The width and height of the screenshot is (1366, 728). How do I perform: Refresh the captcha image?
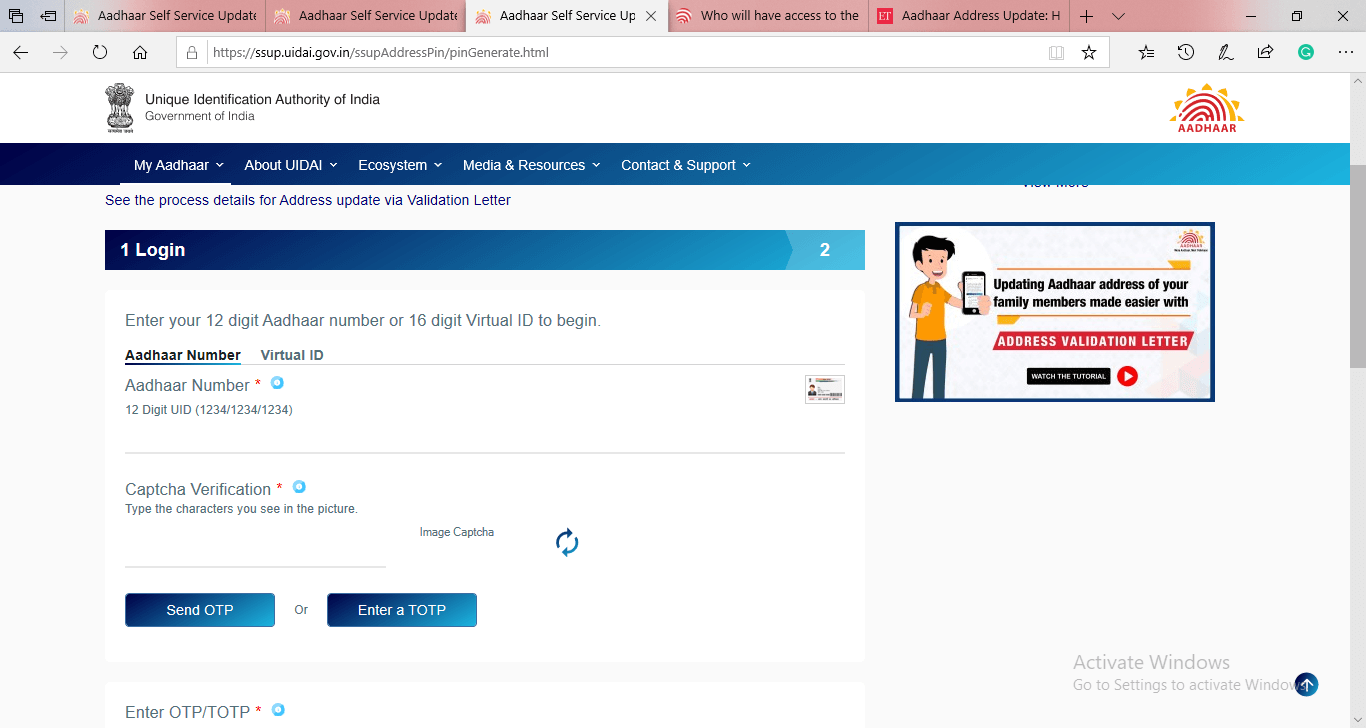coord(567,543)
